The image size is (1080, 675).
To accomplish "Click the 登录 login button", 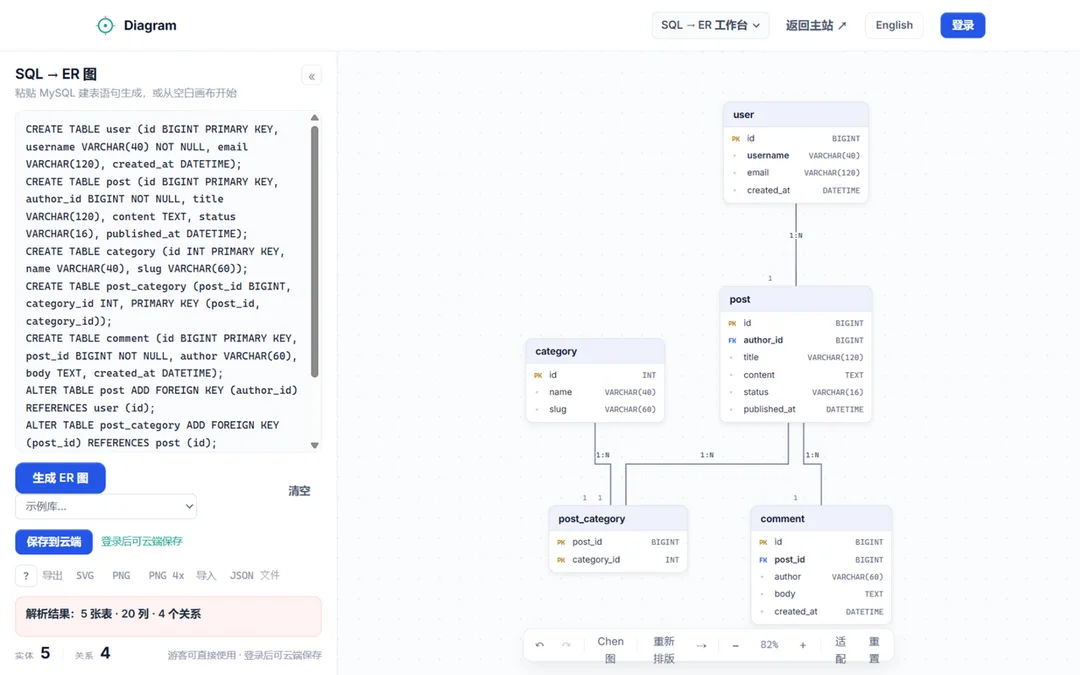I will 963,25.
